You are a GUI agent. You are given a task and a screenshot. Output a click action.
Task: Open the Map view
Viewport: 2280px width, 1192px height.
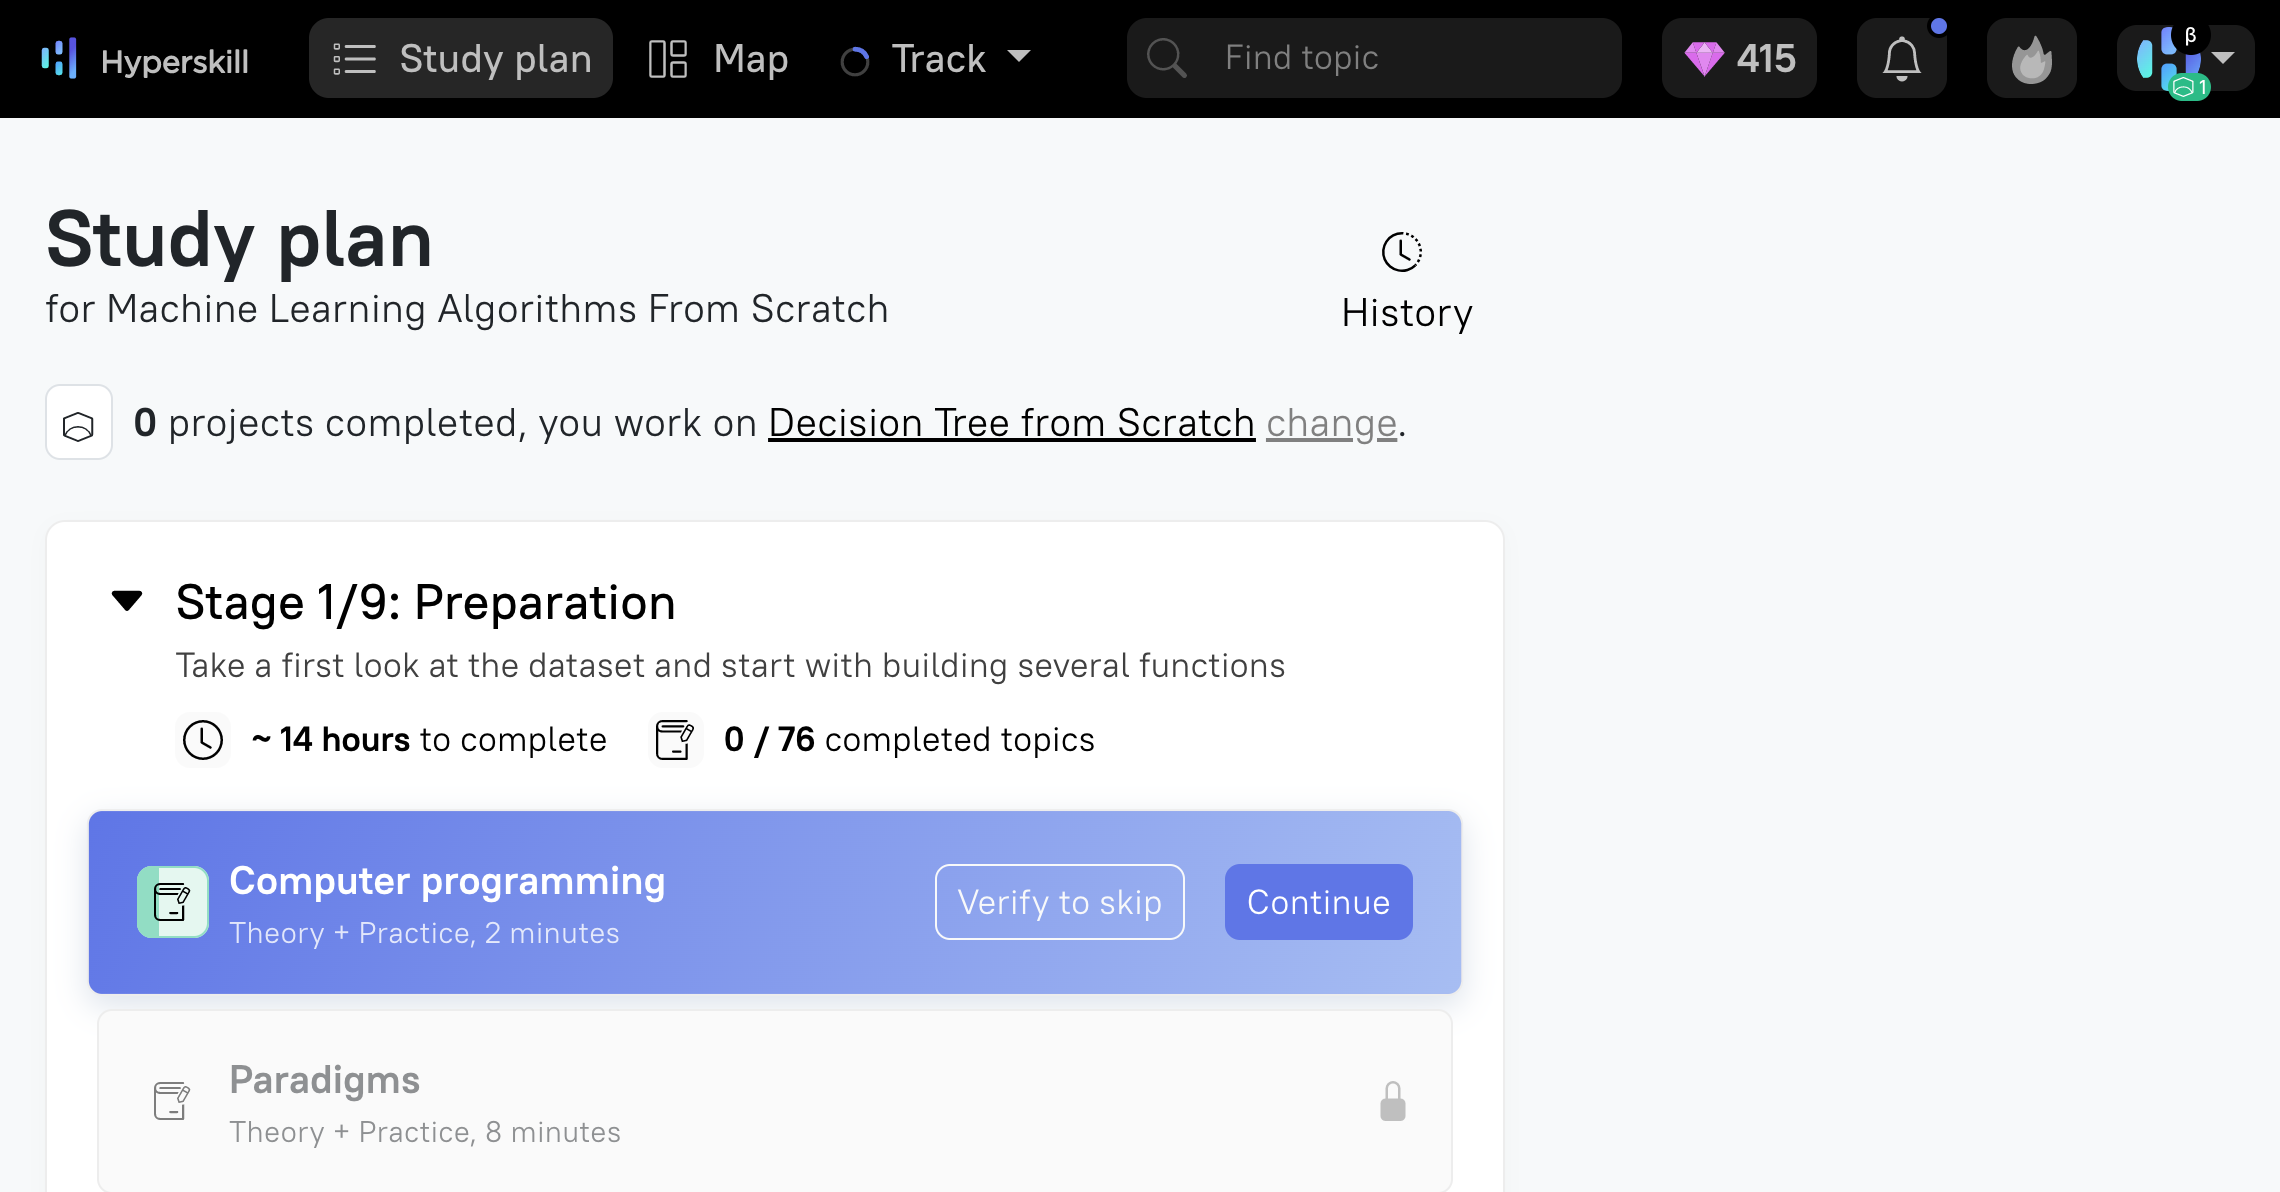coord(718,59)
